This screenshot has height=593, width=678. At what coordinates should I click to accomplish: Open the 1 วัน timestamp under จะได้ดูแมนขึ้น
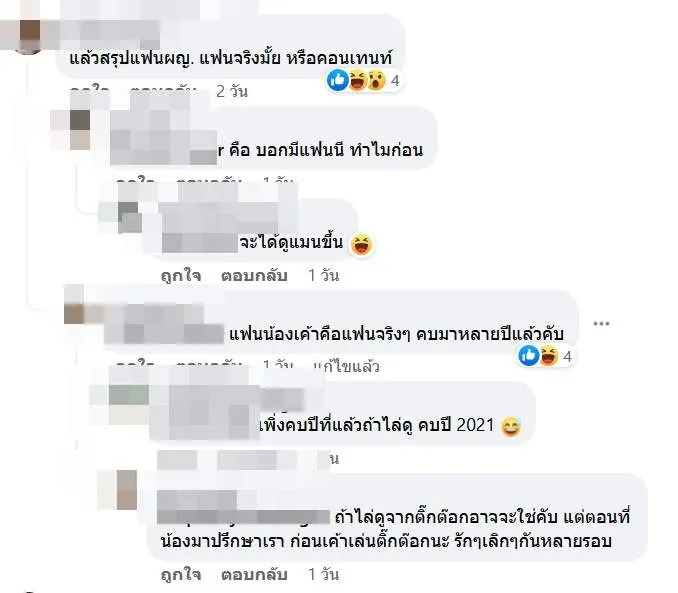323,276
